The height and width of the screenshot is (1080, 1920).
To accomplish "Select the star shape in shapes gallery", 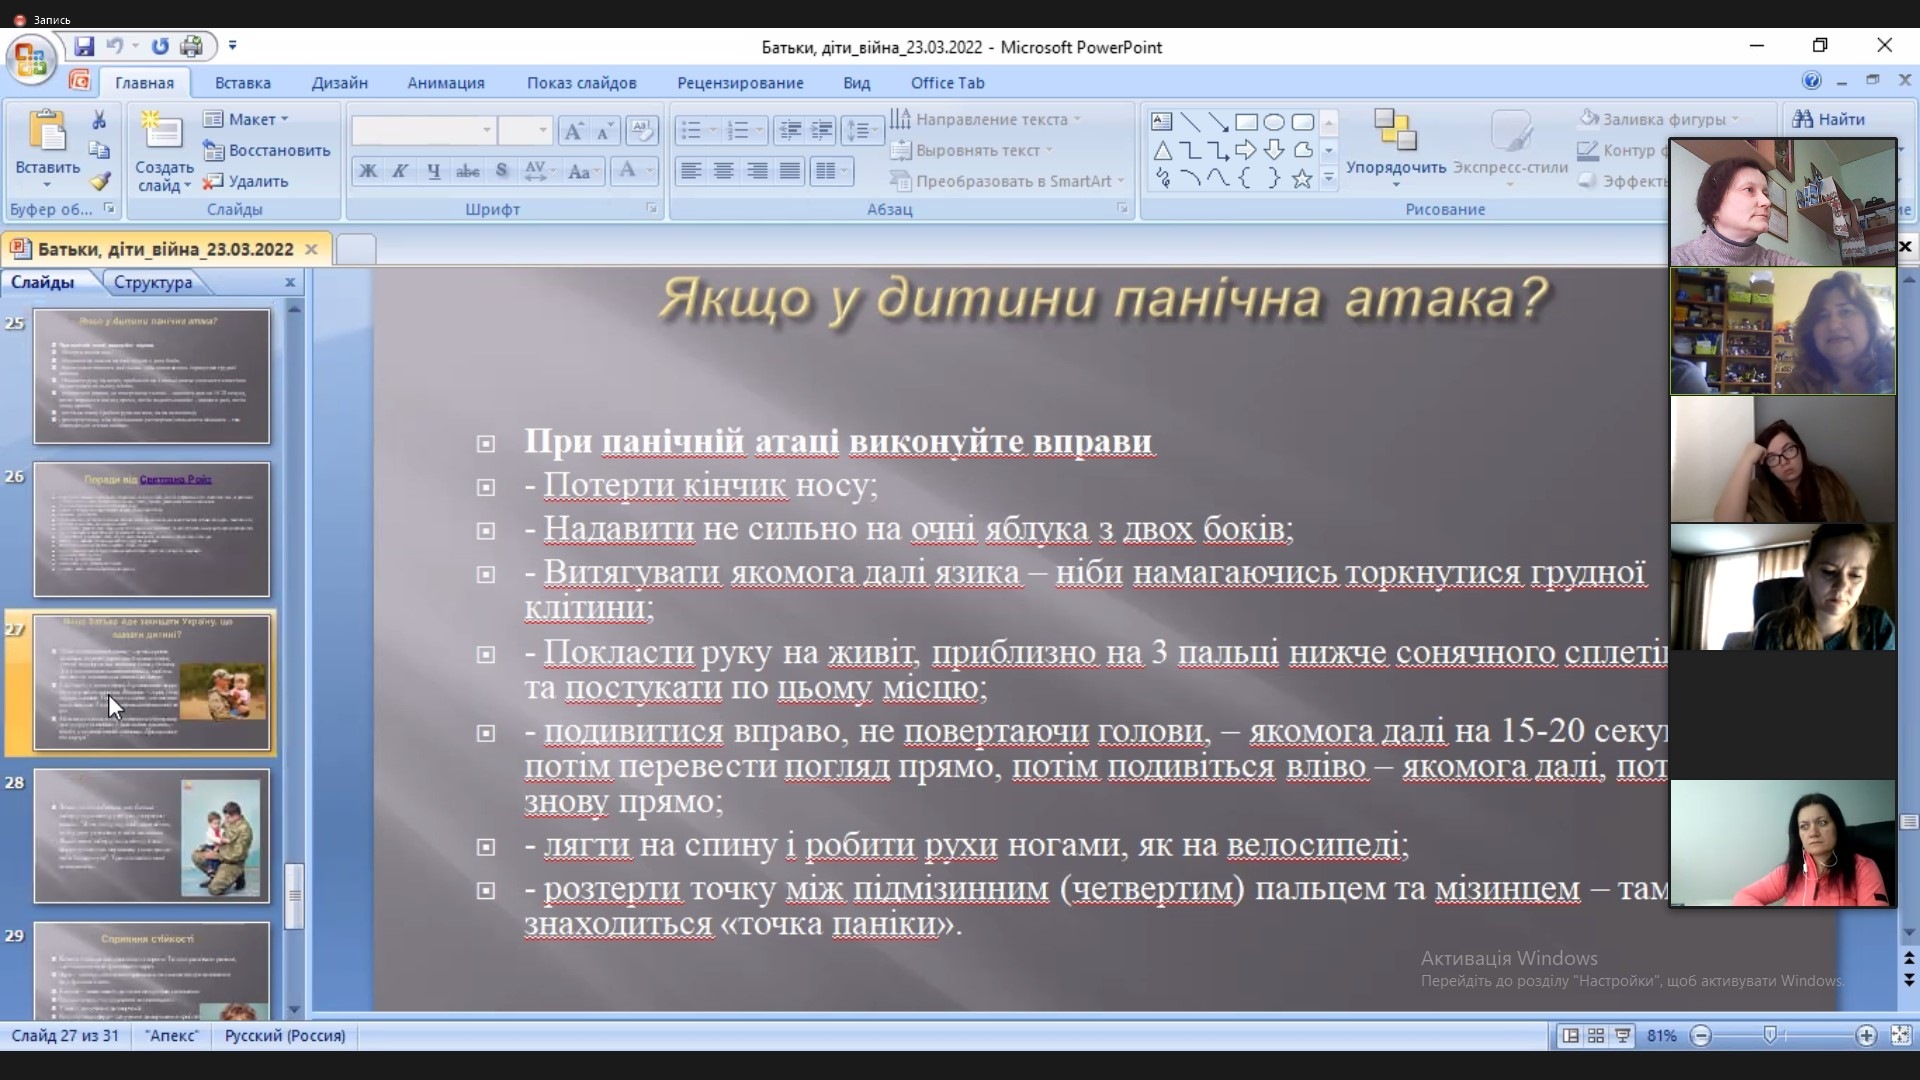I will coord(1301,179).
